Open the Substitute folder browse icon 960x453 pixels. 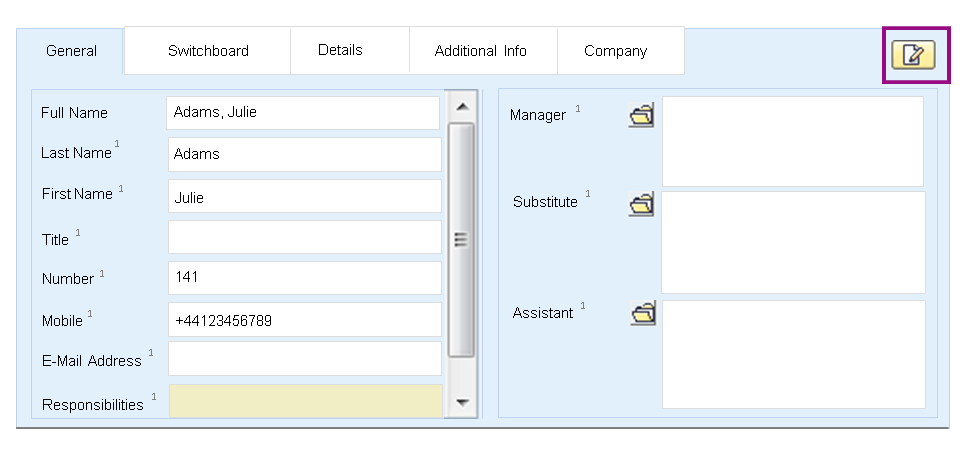click(x=642, y=204)
